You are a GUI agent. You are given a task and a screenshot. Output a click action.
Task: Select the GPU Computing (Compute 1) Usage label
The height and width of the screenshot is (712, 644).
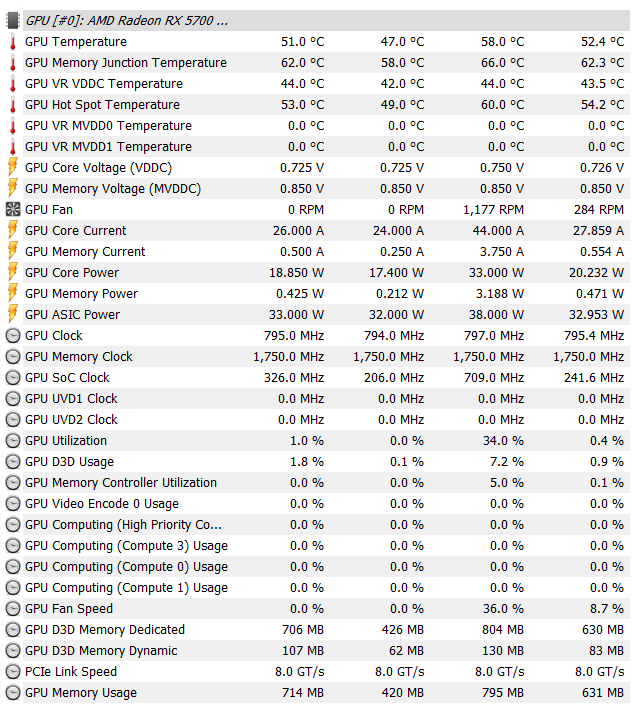(x=126, y=588)
